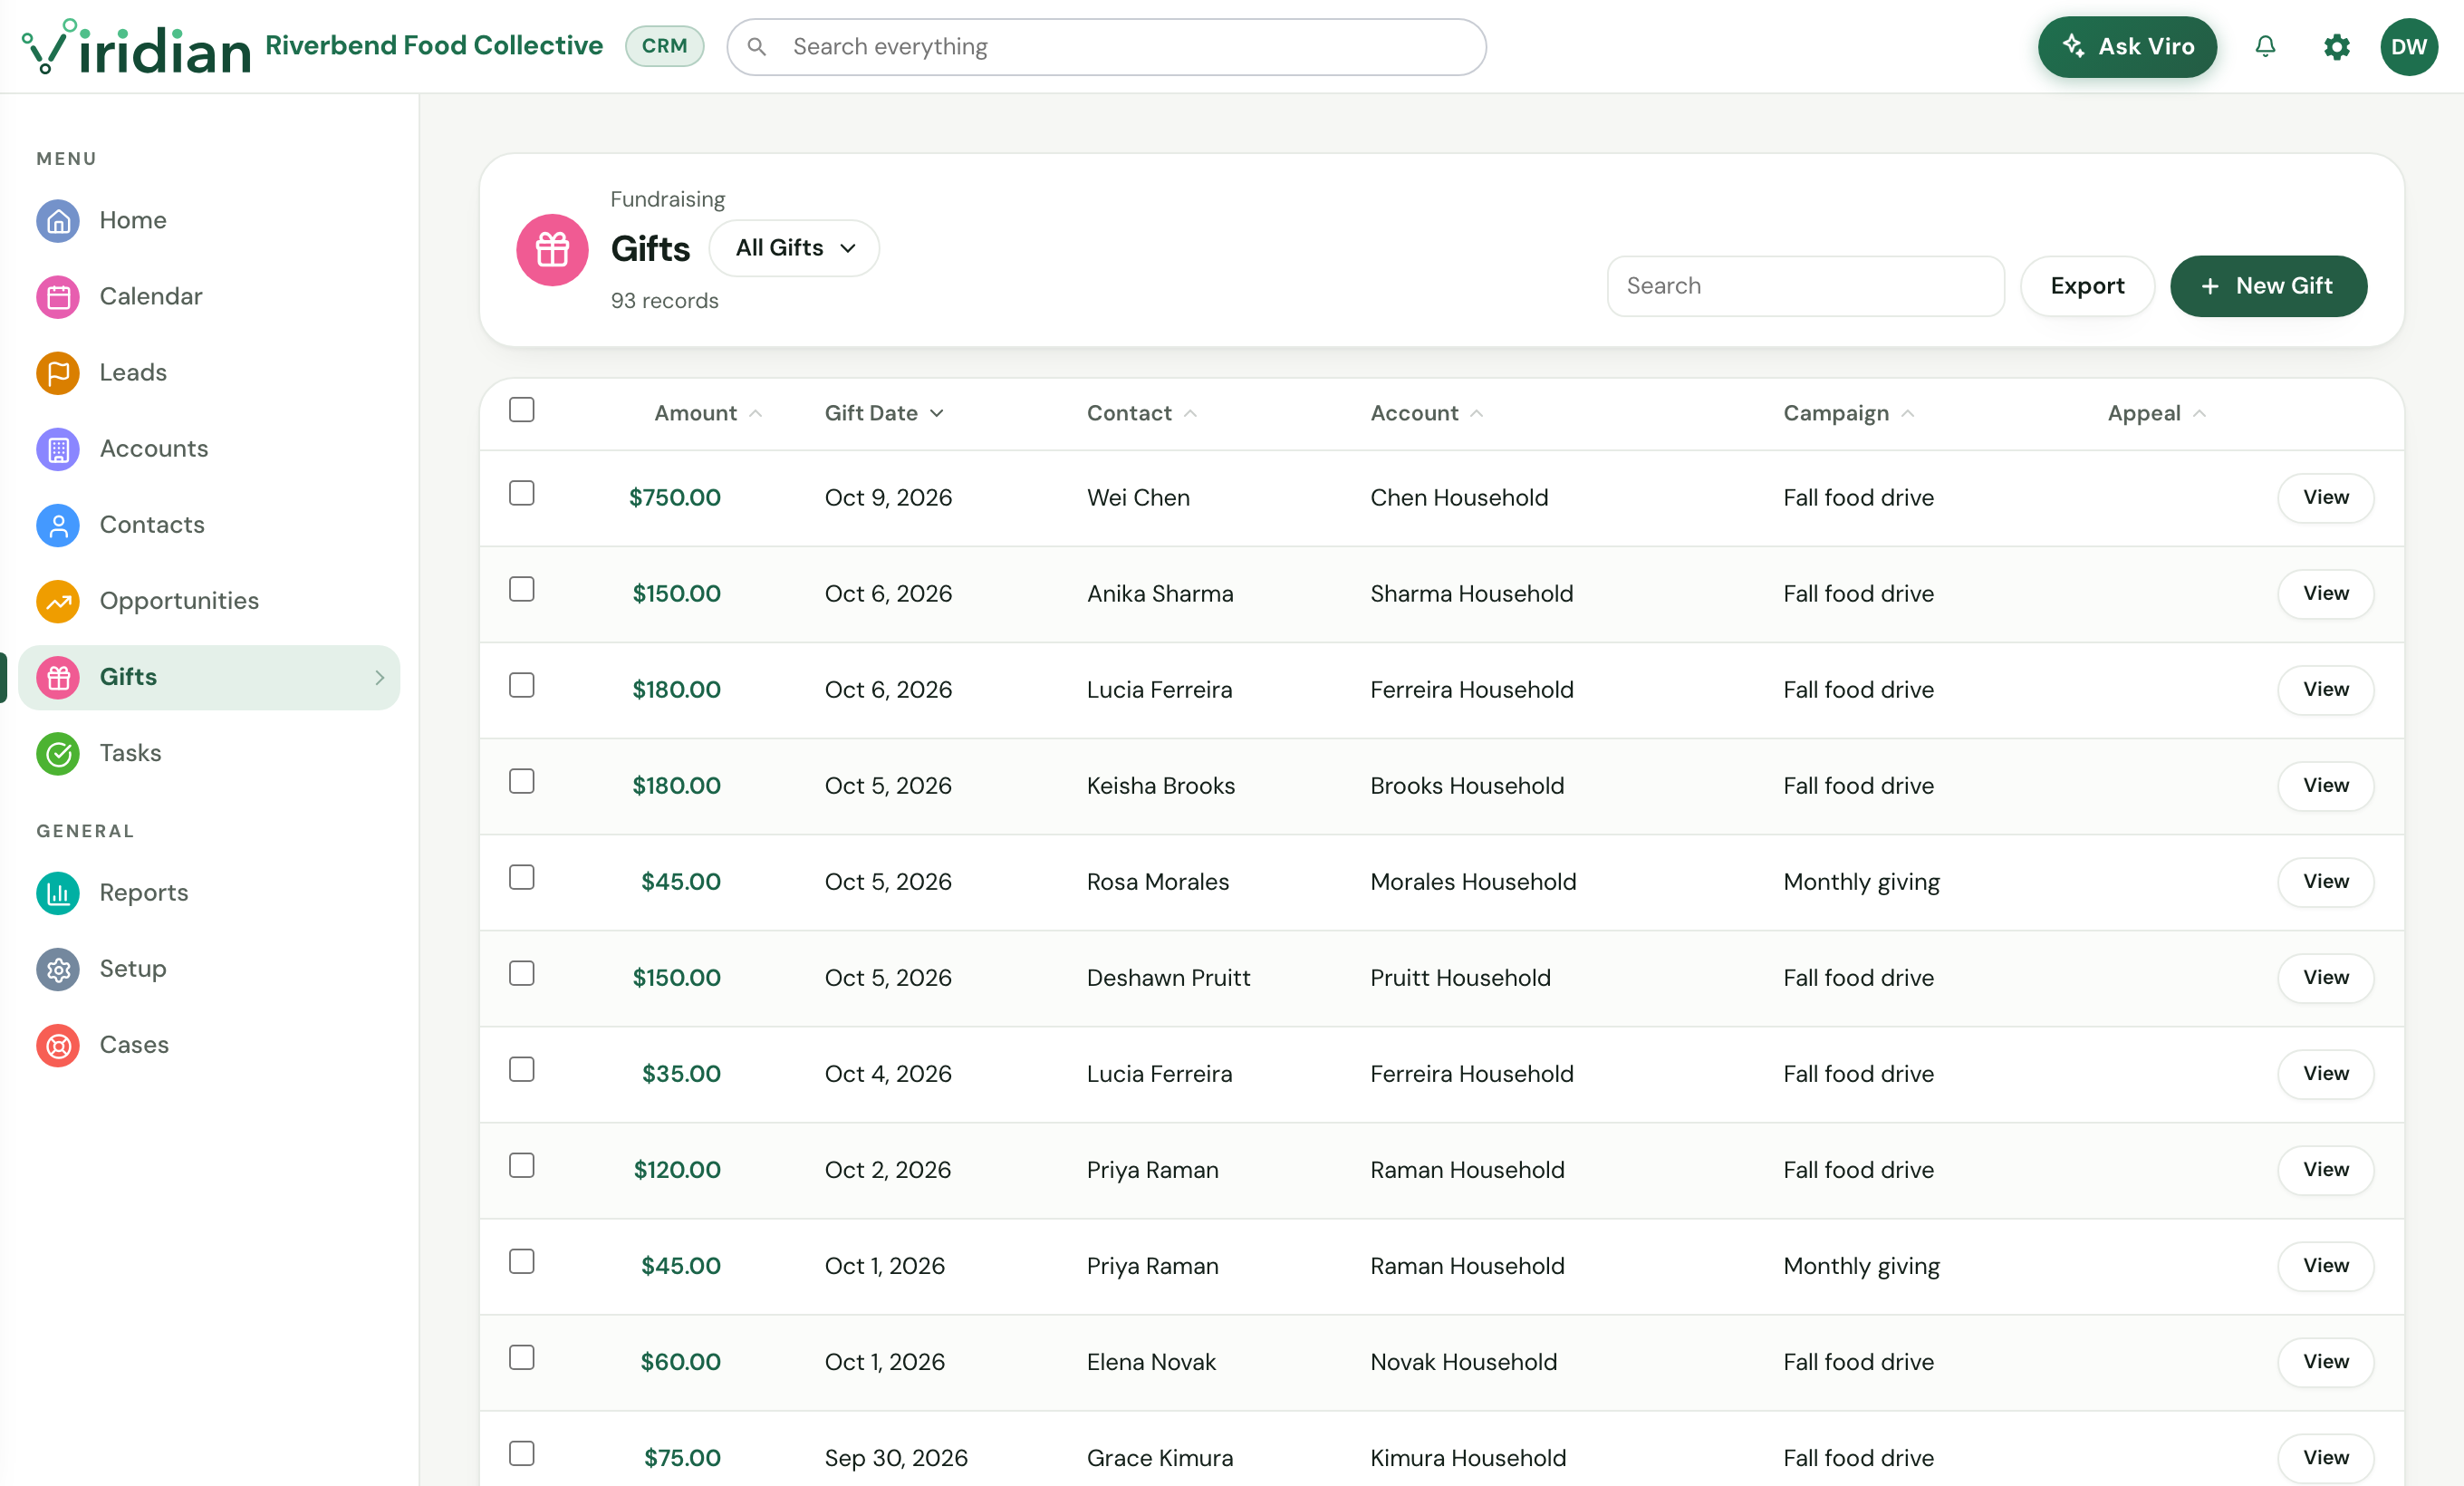2464x1486 pixels.
Task: Open Tasks from the sidebar
Action: pyautogui.click(x=209, y=753)
